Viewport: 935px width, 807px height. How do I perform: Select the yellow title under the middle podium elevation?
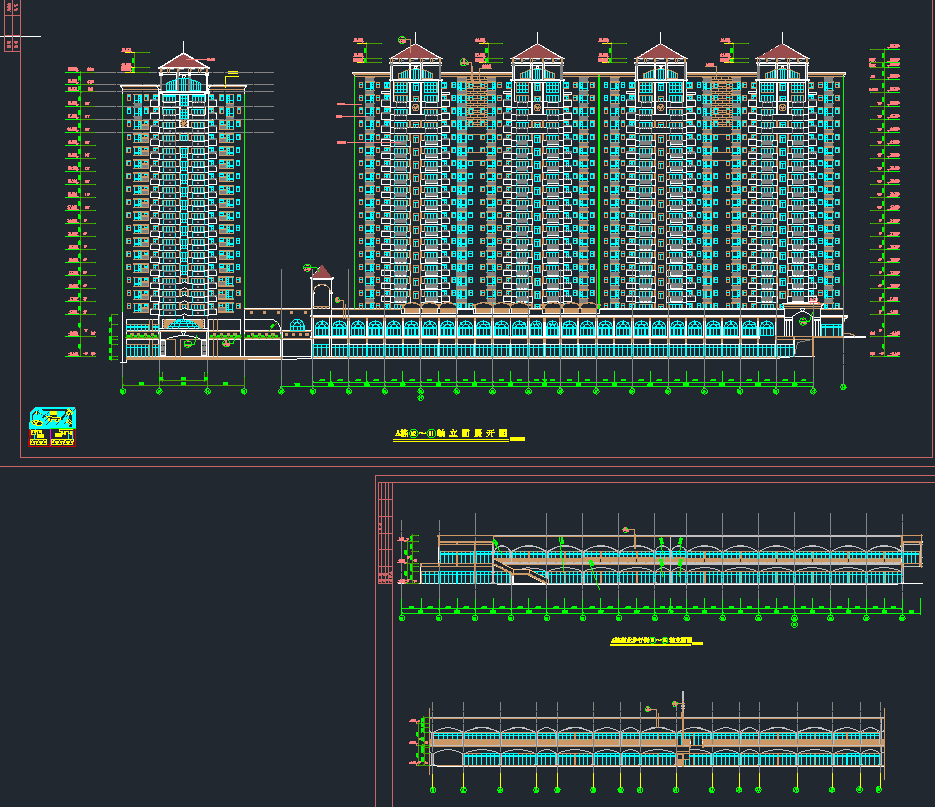tap(656, 641)
